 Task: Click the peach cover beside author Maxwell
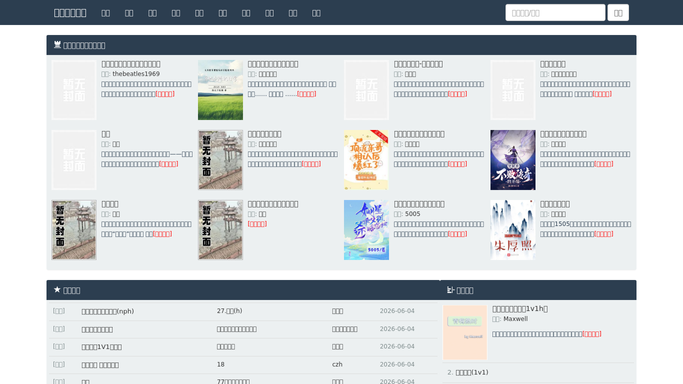coord(465,332)
